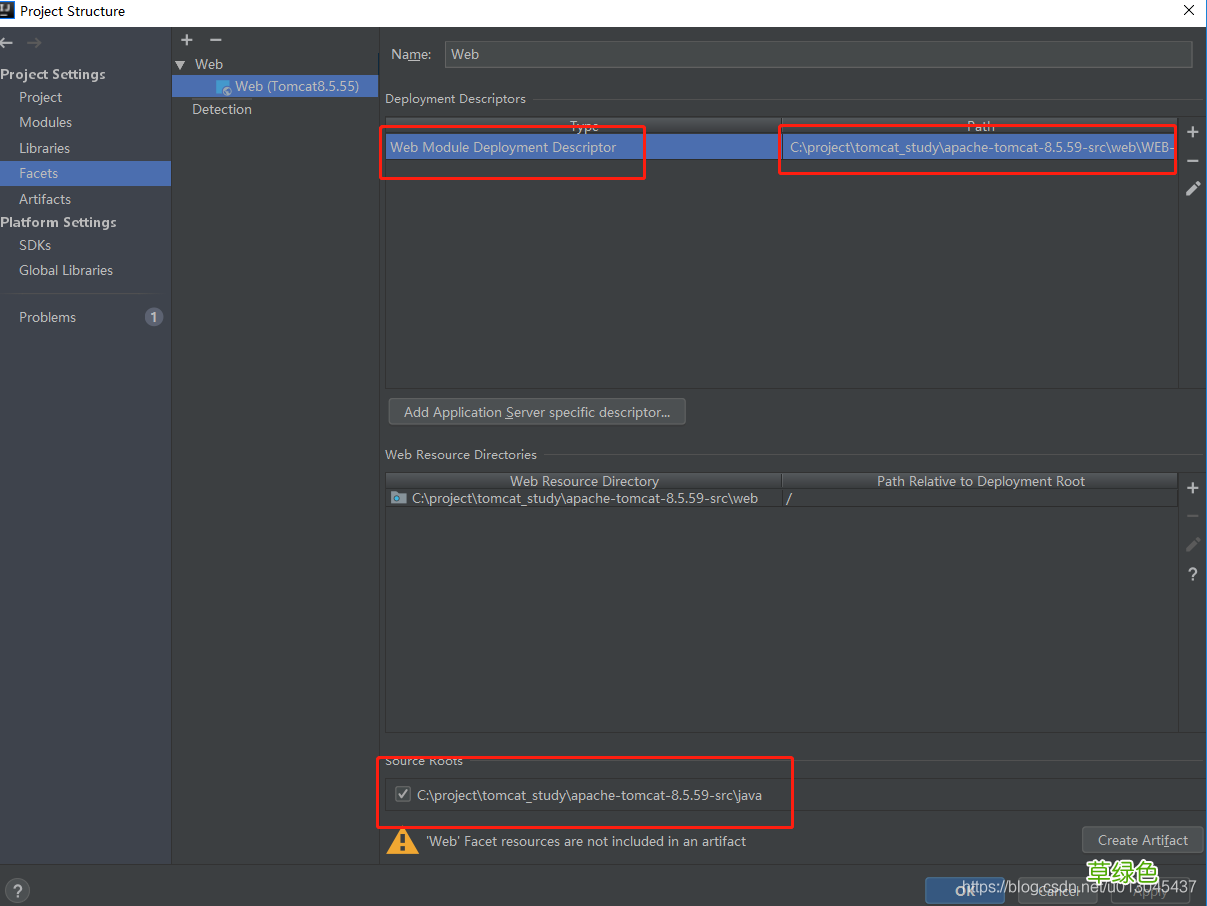Select the apache-tomcat-8.5.59-src\web directory row

(x=584, y=498)
